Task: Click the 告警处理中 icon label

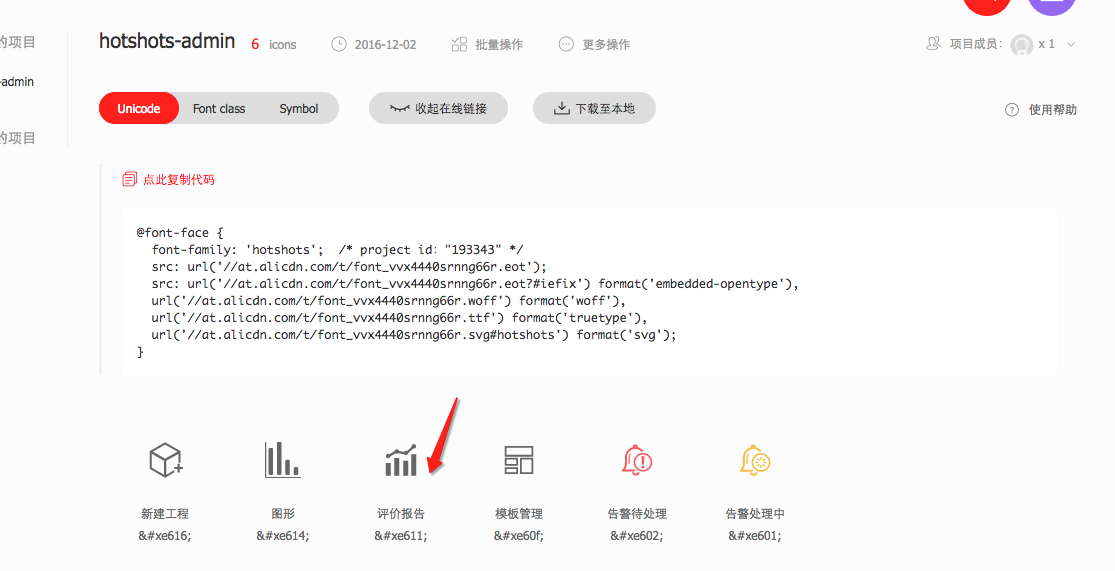Action: coord(755,513)
